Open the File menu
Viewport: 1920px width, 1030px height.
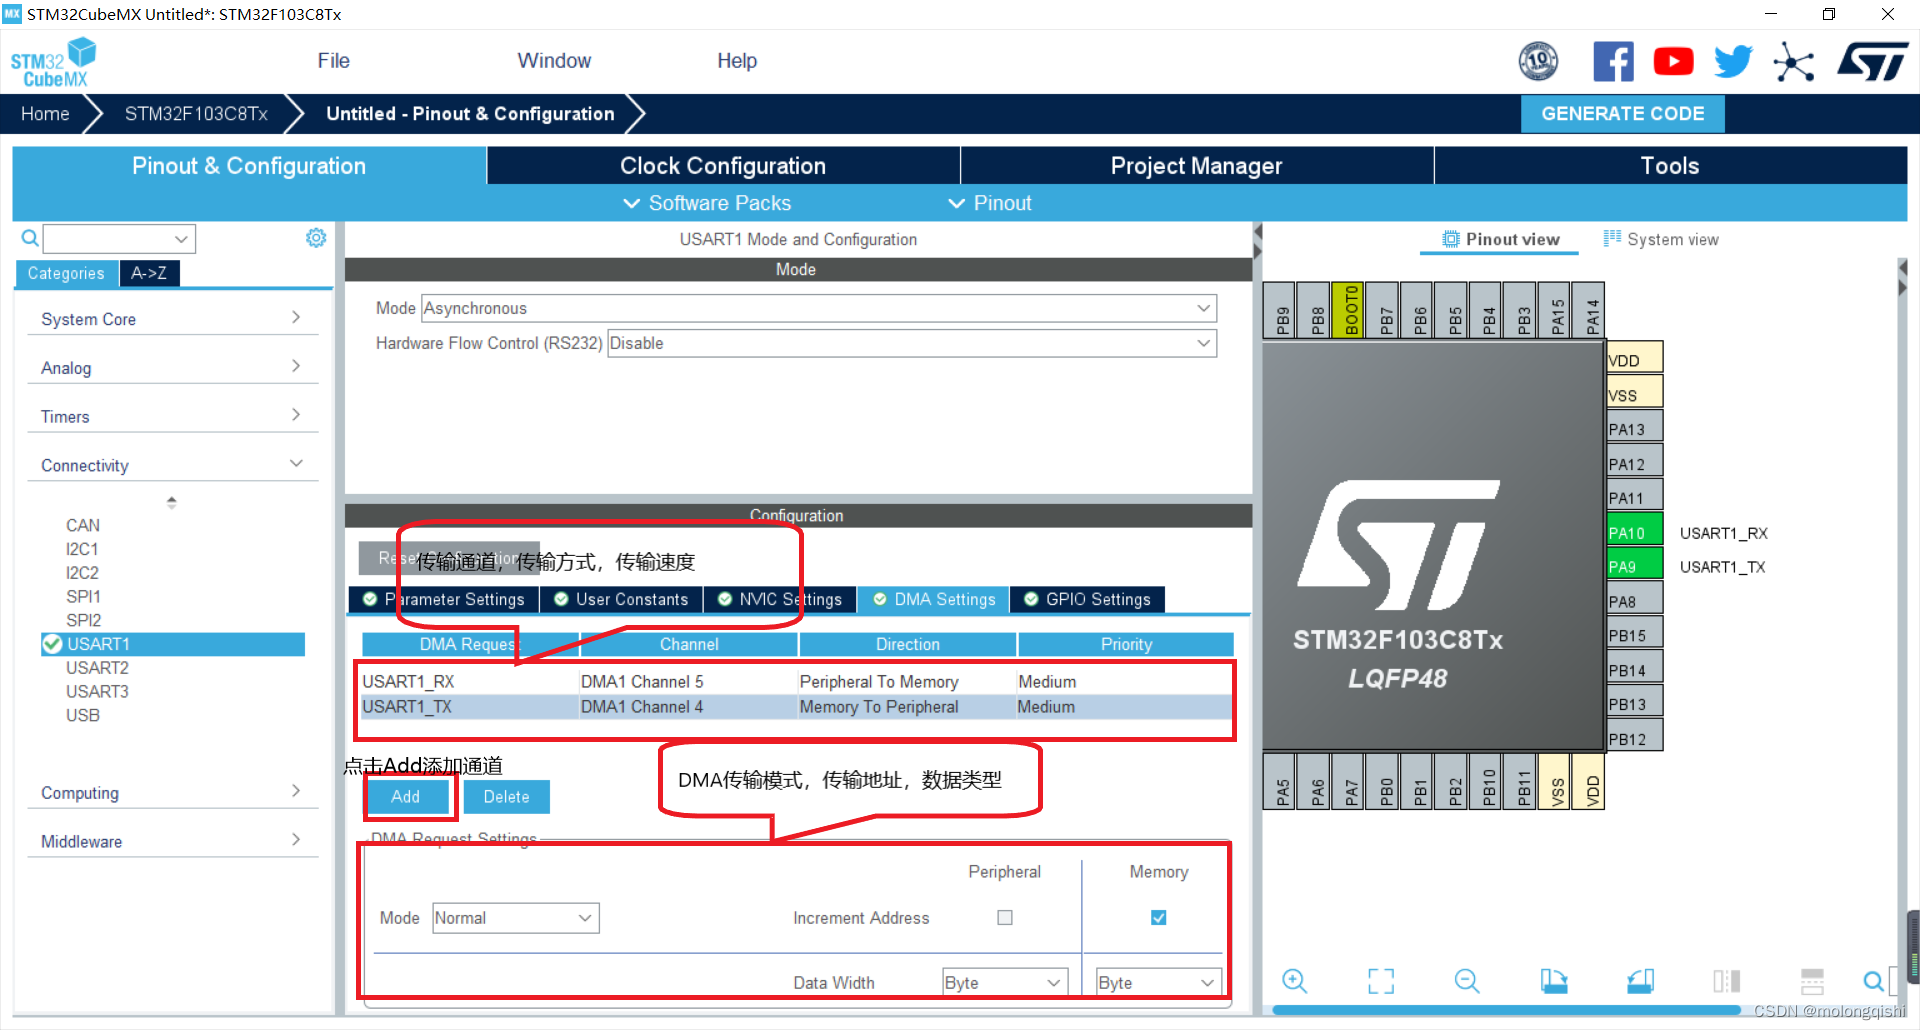pos(333,61)
